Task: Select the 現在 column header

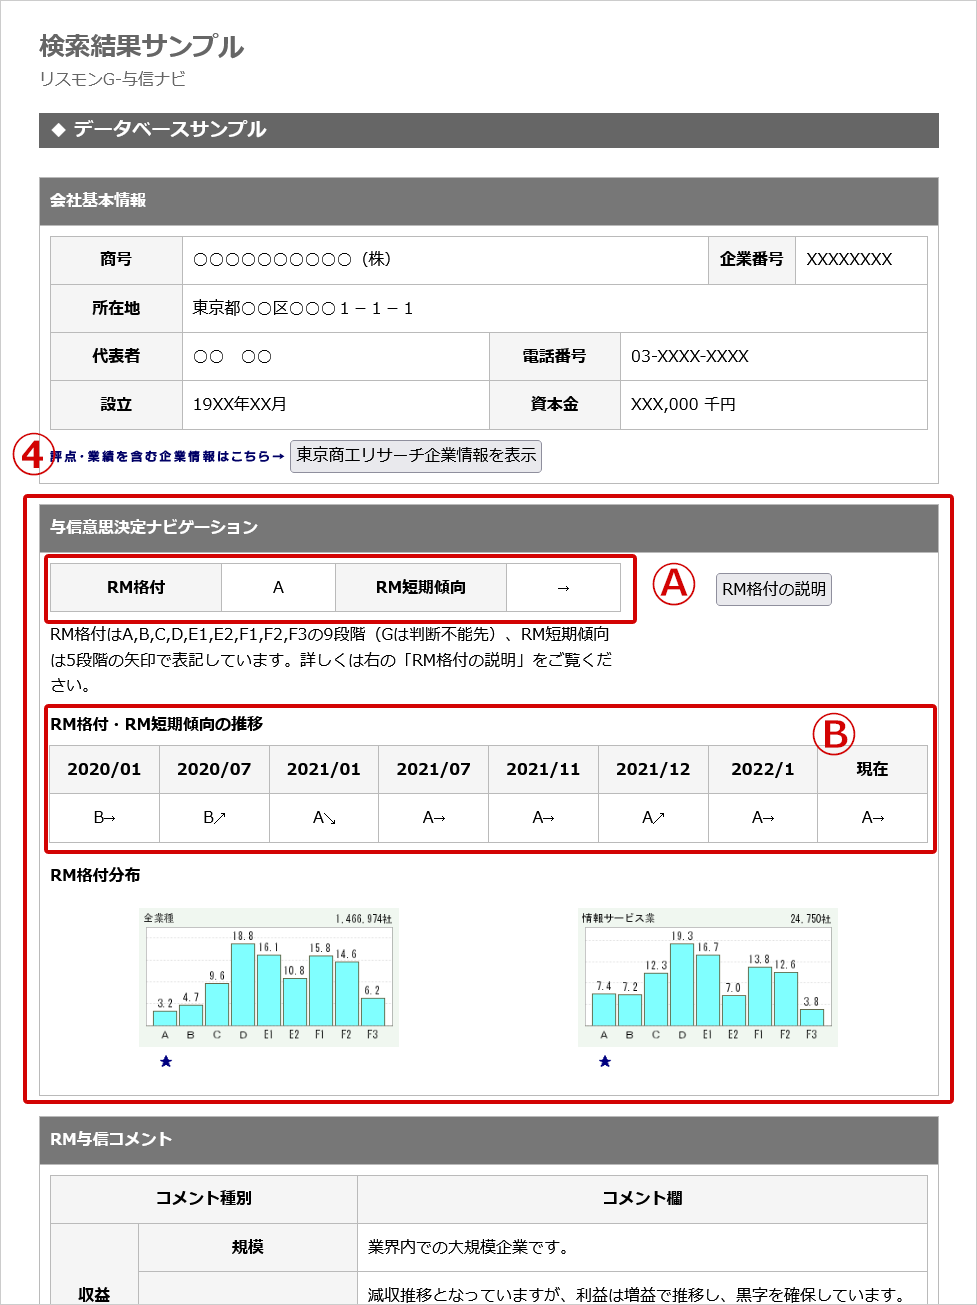Action: (x=872, y=769)
